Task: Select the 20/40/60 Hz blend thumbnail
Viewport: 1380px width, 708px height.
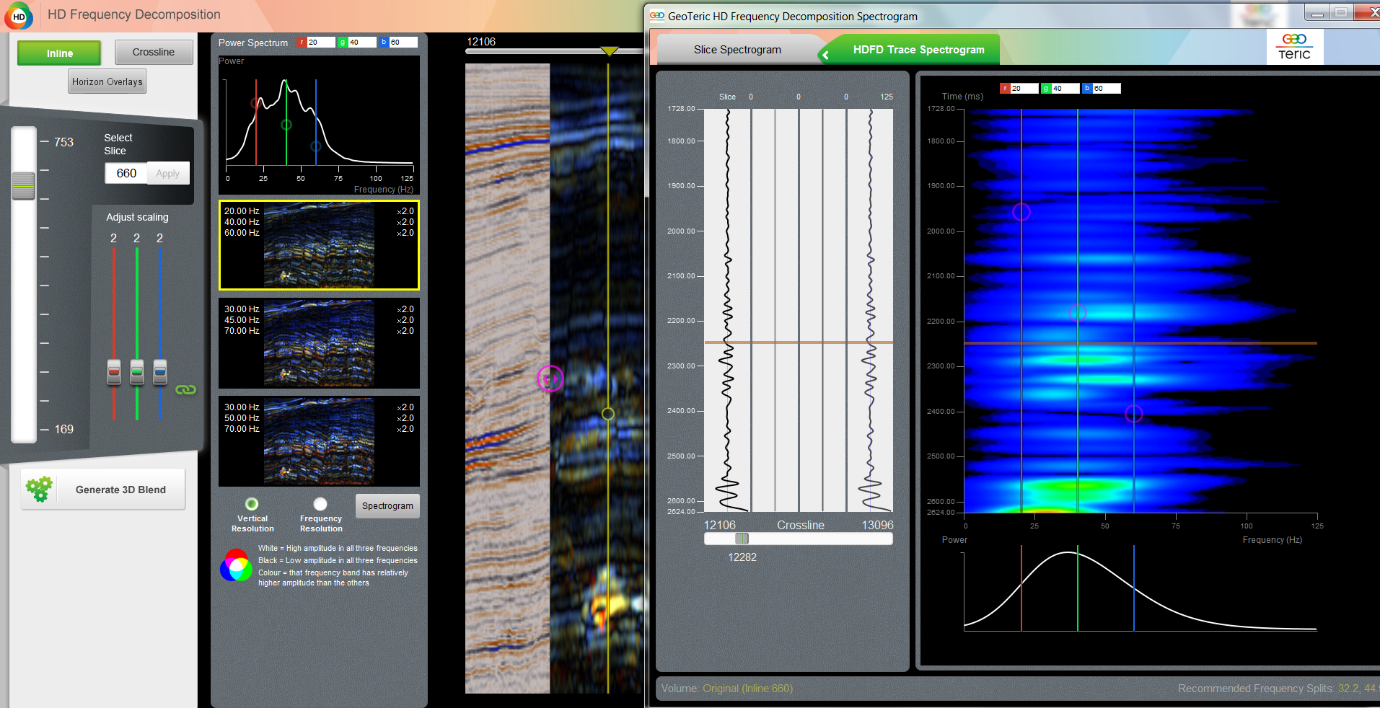Action: tap(319, 245)
